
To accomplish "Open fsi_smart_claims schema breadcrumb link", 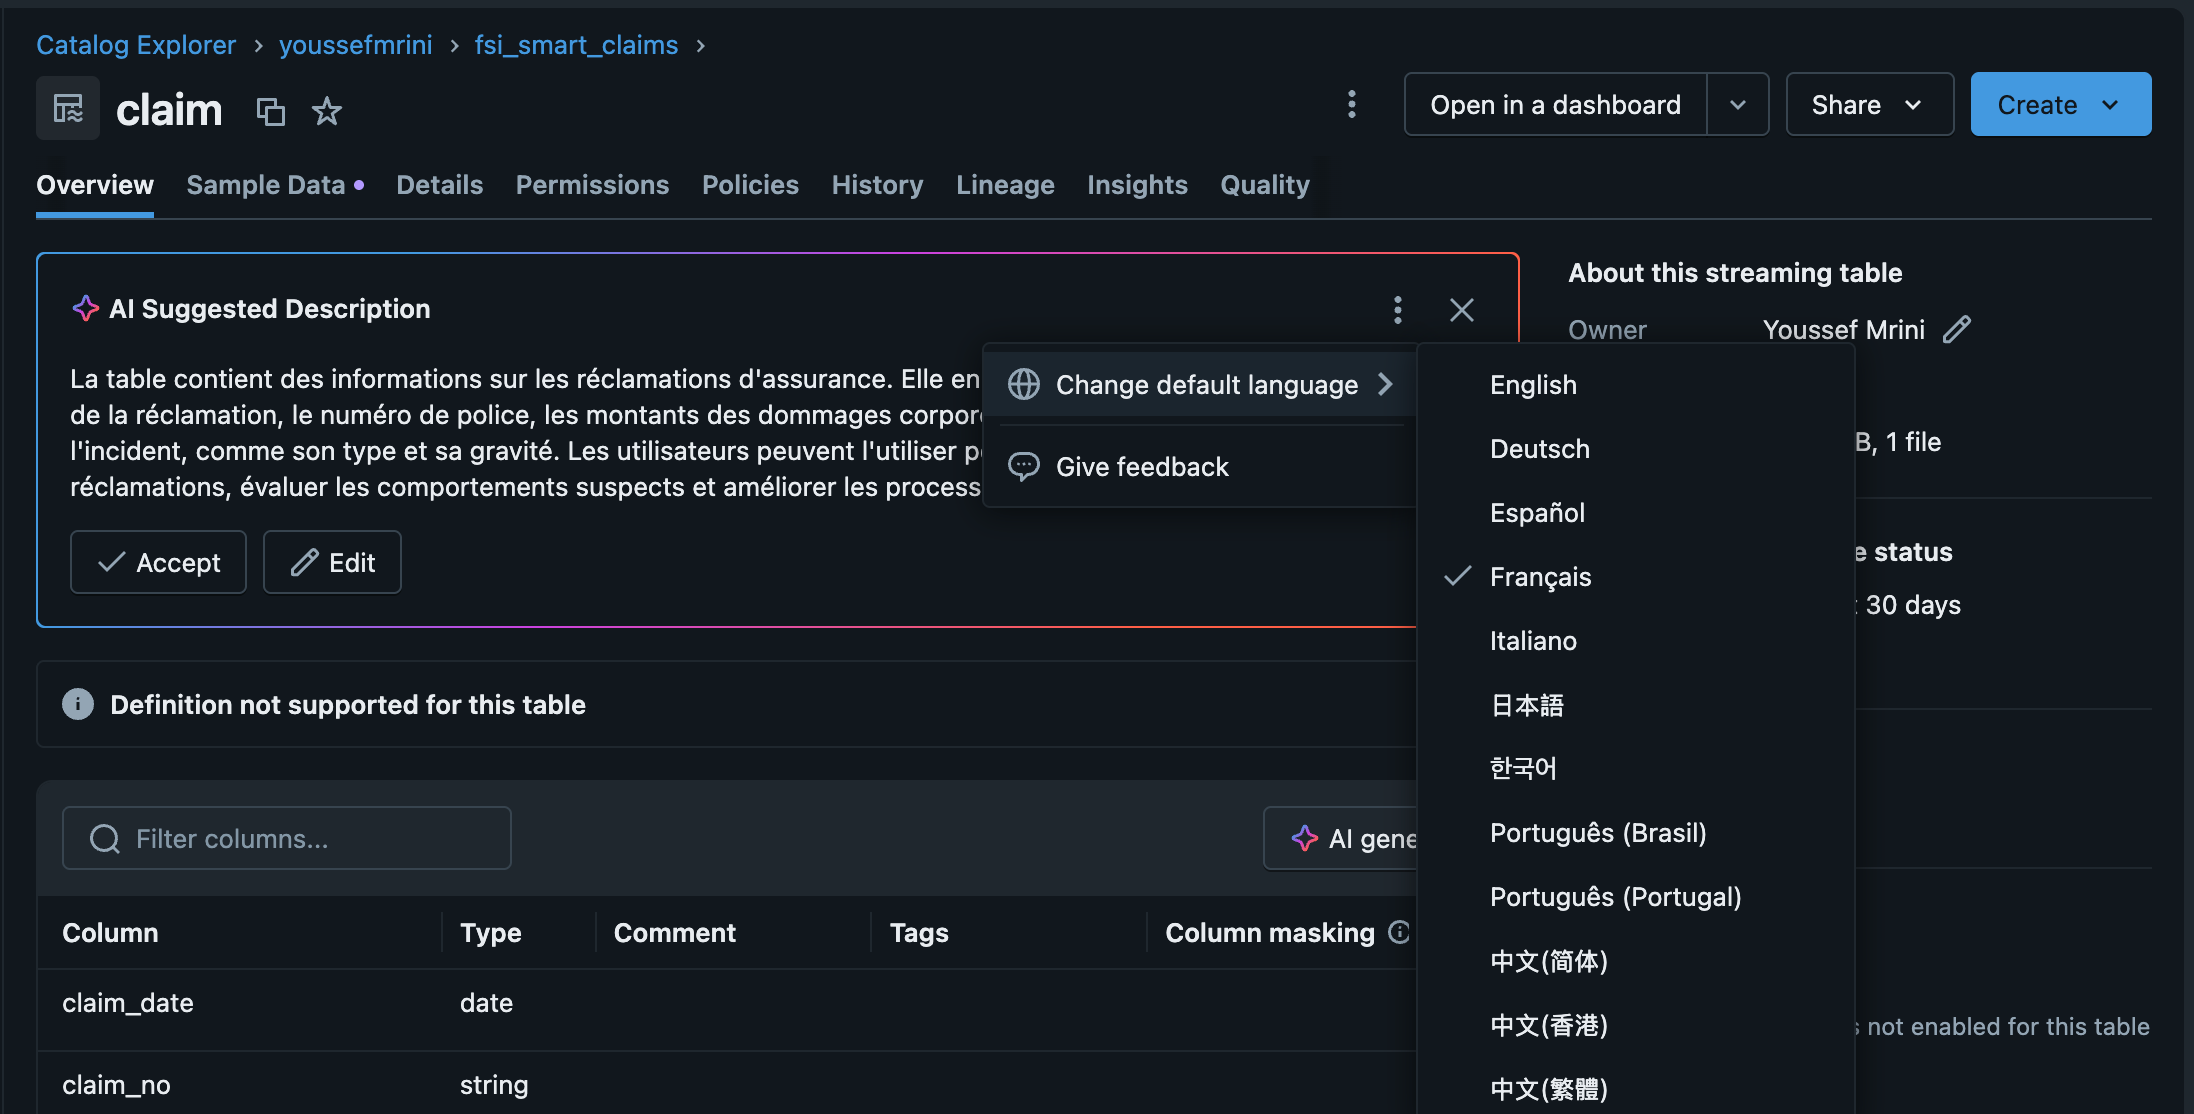I will click(x=576, y=45).
